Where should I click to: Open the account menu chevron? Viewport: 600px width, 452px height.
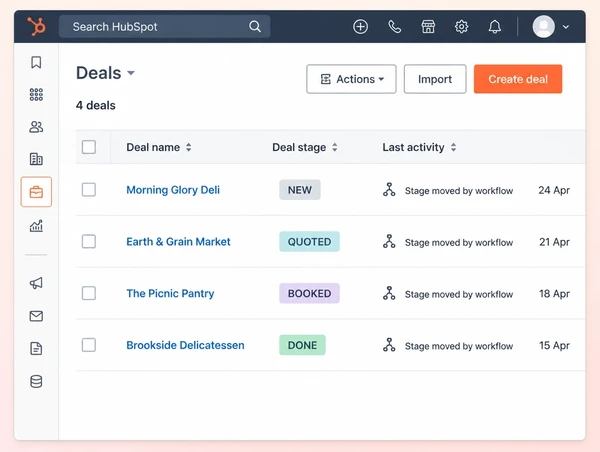click(566, 27)
